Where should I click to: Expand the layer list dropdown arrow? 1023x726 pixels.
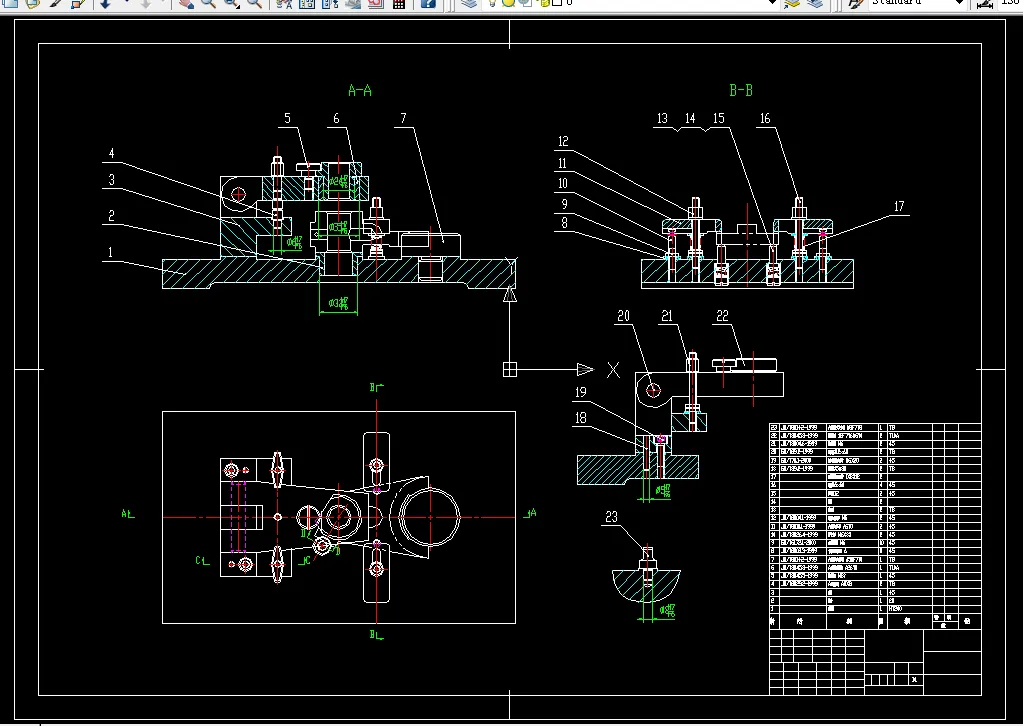(x=772, y=3)
